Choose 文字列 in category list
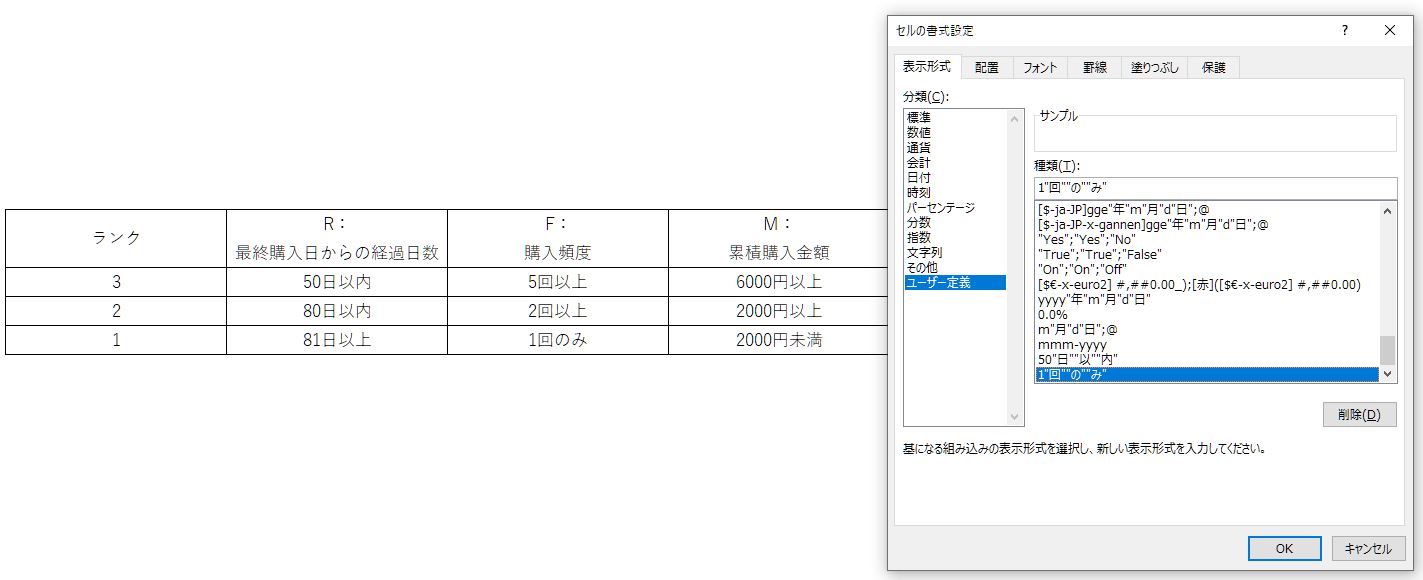 (924, 253)
